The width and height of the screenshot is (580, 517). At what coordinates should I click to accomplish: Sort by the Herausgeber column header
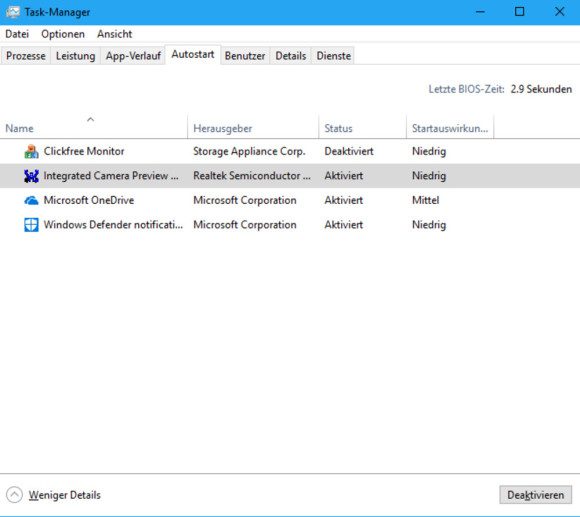pyautogui.click(x=223, y=129)
